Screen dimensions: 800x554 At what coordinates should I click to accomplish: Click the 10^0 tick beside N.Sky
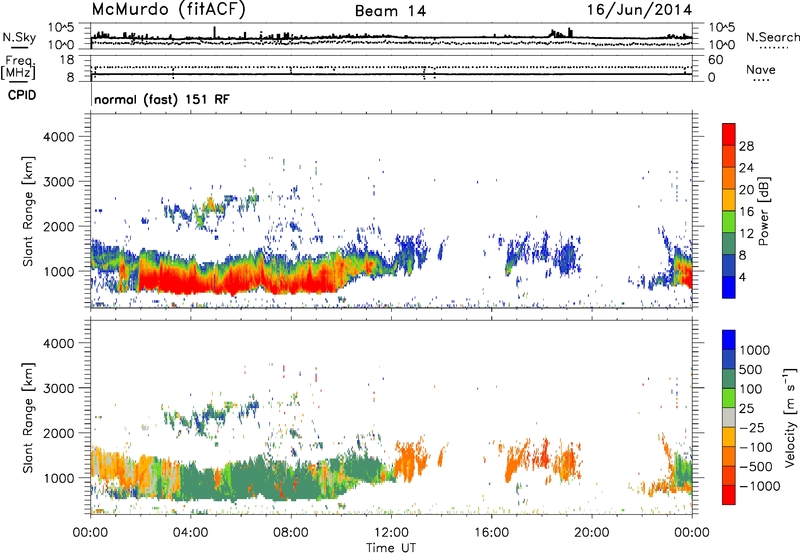point(61,45)
